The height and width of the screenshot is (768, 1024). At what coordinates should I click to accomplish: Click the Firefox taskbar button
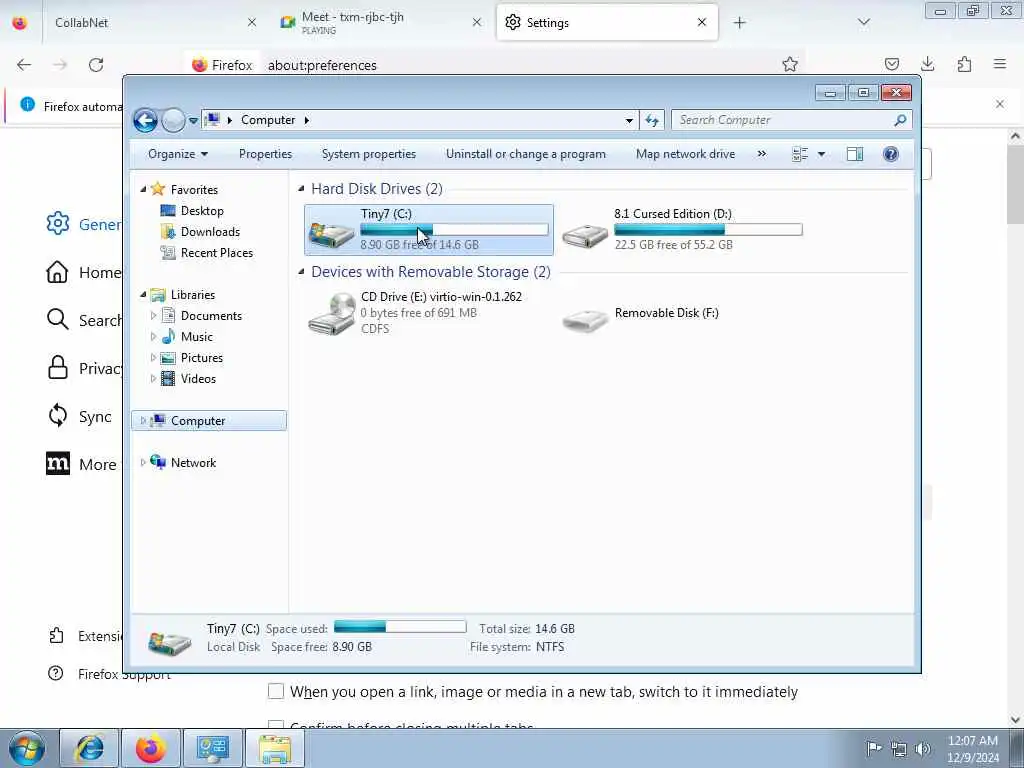[151, 748]
